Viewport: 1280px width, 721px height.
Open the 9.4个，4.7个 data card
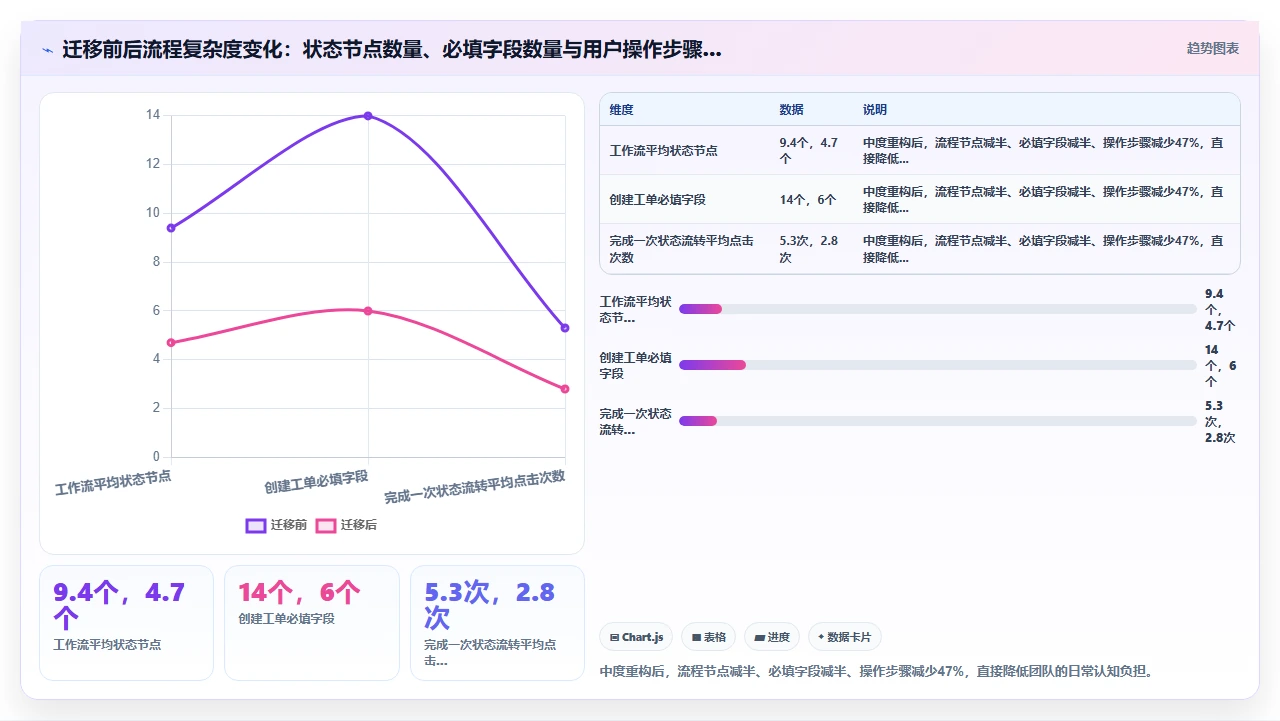[126, 623]
